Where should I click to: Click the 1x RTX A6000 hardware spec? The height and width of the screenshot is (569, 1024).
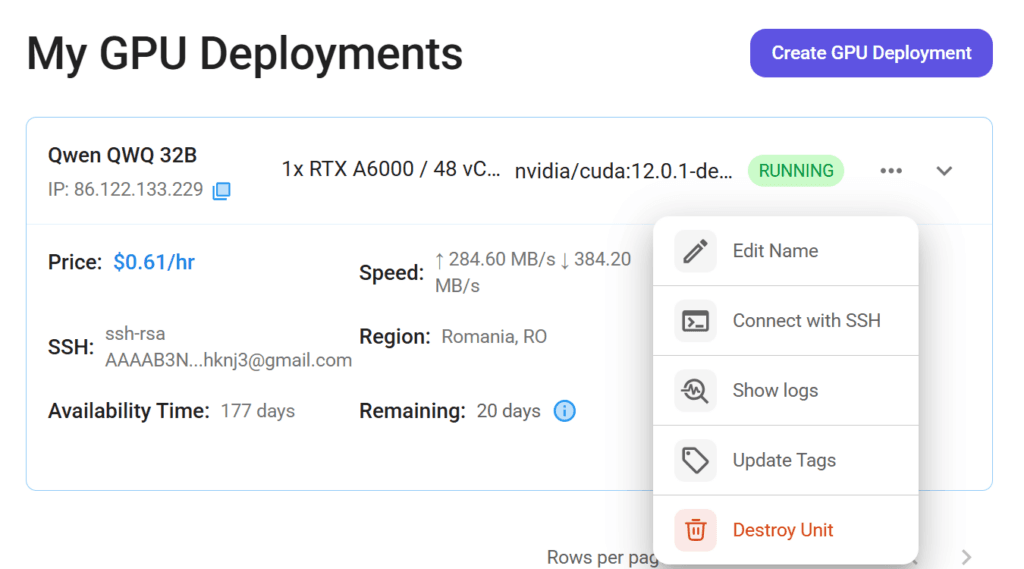coord(391,169)
